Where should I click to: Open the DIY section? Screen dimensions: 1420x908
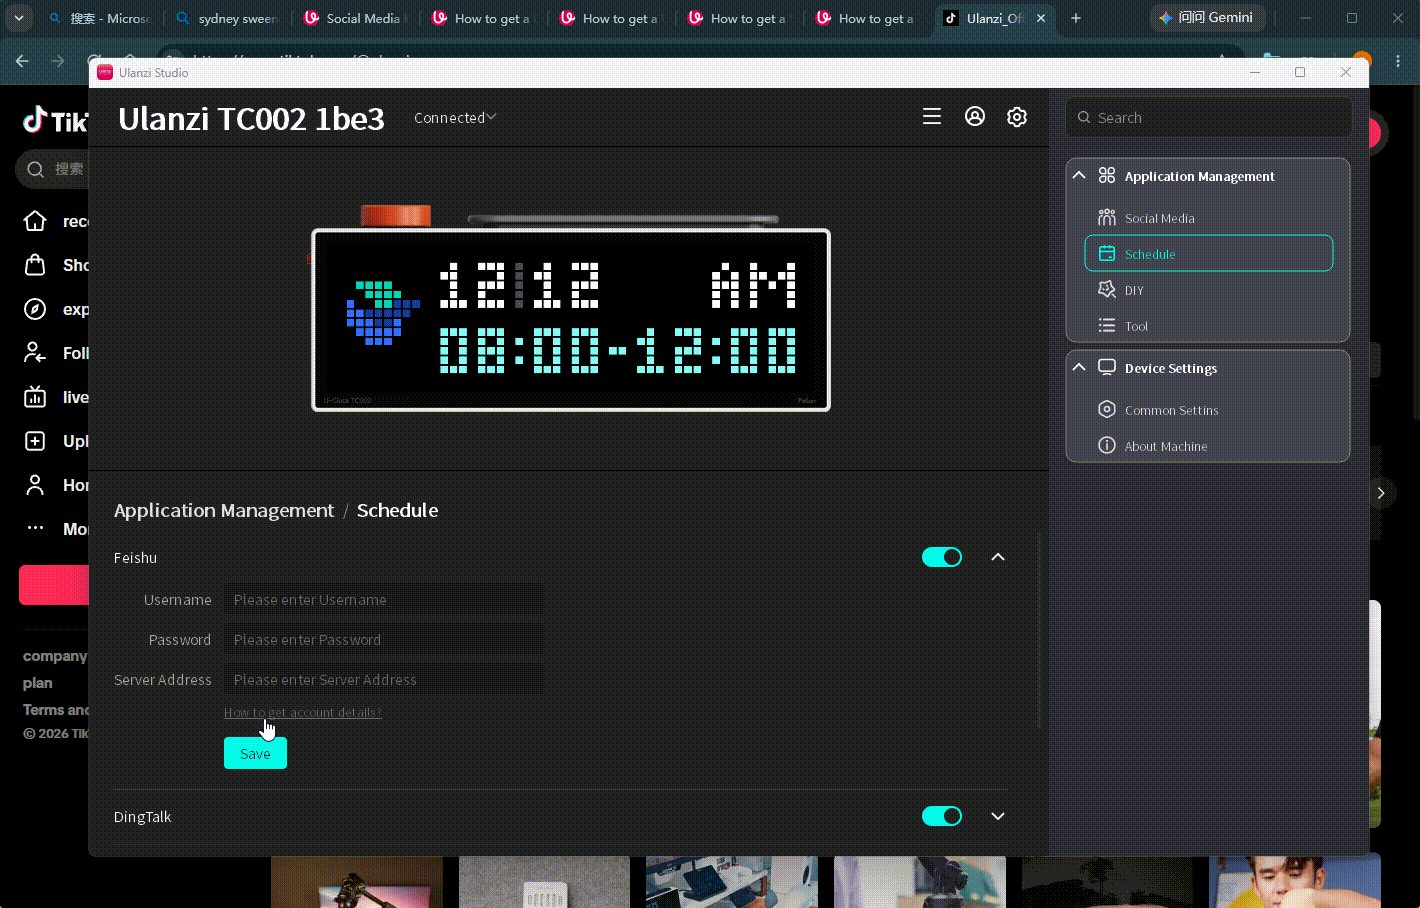pos(1208,290)
